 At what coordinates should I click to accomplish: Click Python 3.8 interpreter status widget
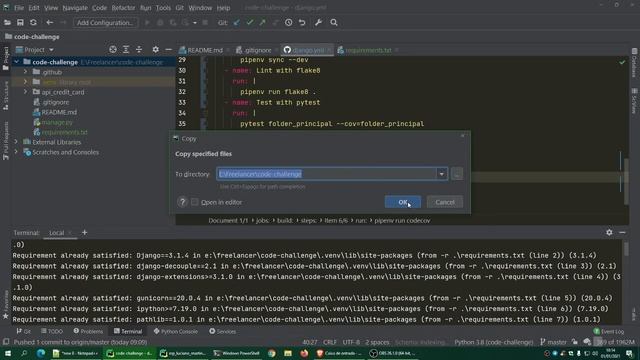493,342
